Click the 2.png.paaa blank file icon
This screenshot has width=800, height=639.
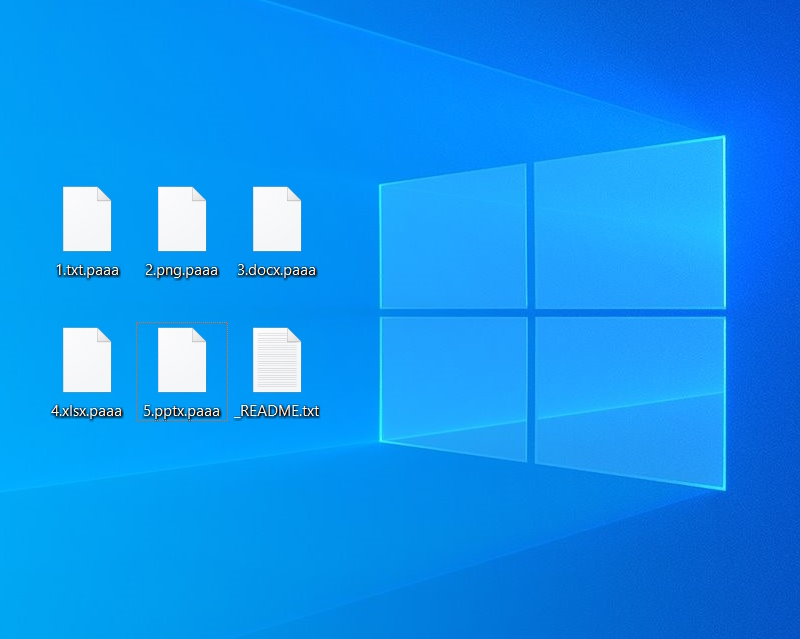[x=181, y=219]
